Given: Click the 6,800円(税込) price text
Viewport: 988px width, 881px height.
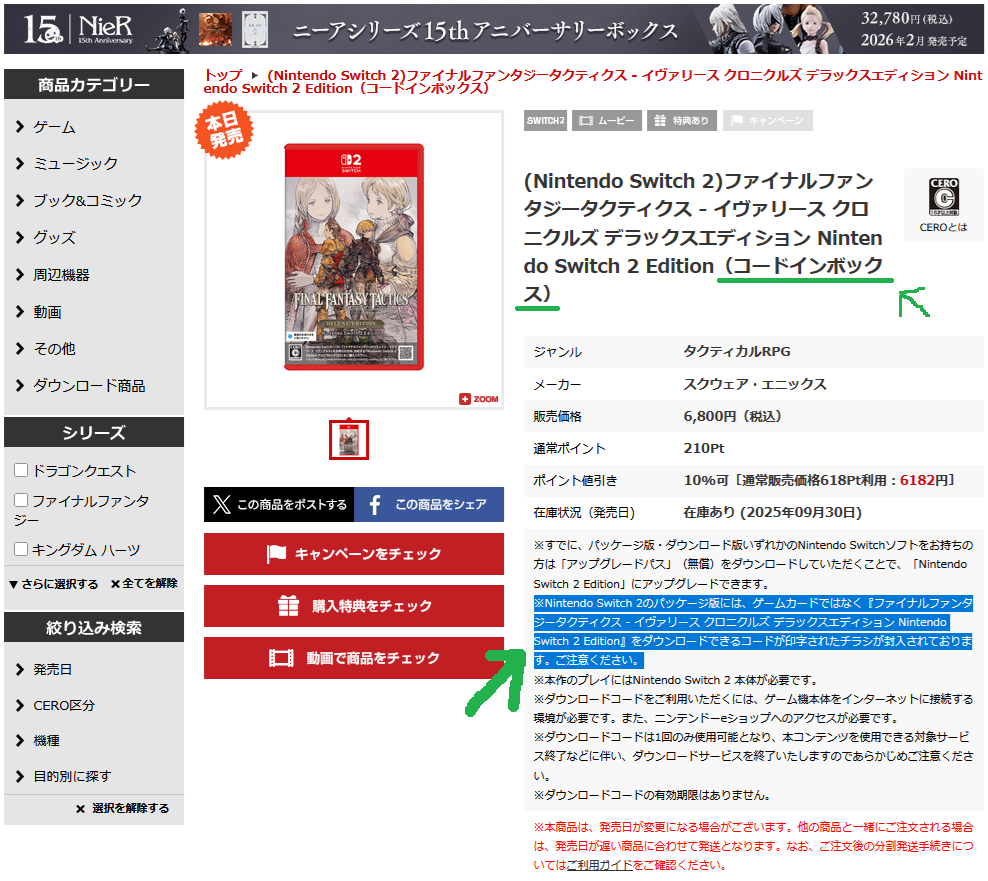Looking at the screenshot, I should (732, 417).
